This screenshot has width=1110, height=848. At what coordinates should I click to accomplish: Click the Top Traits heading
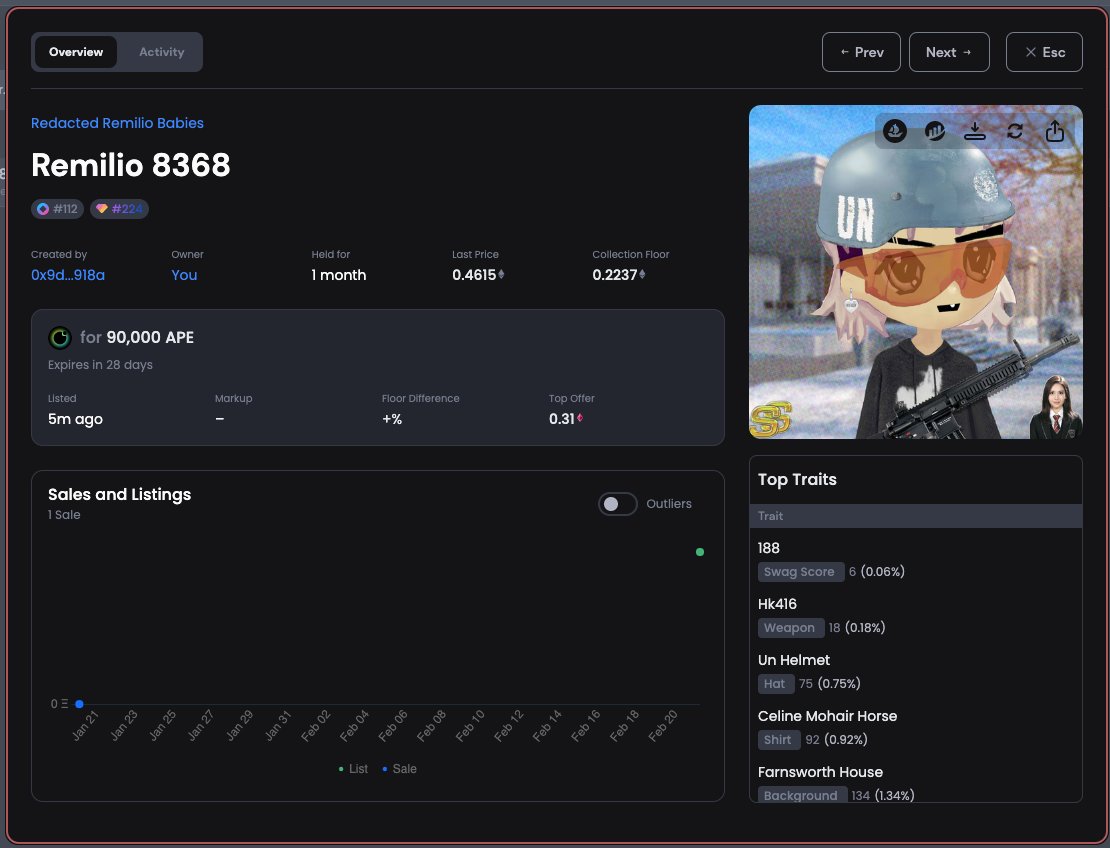click(797, 479)
